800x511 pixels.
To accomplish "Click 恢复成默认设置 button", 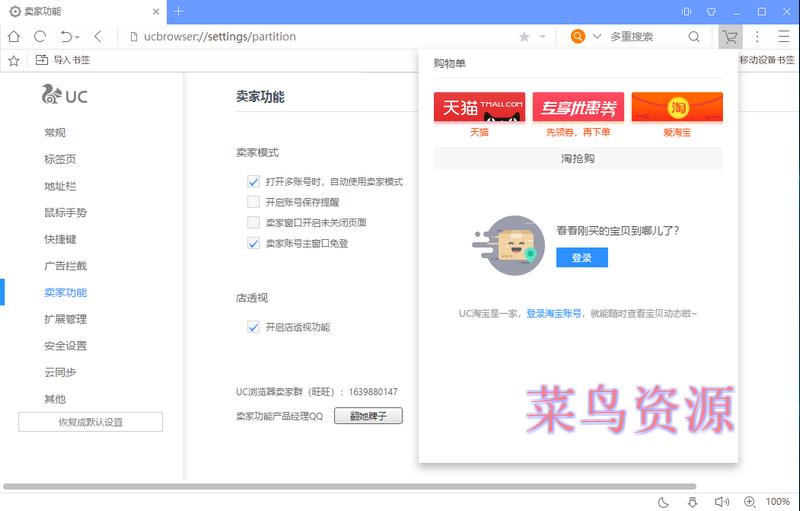I will click(90, 422).
